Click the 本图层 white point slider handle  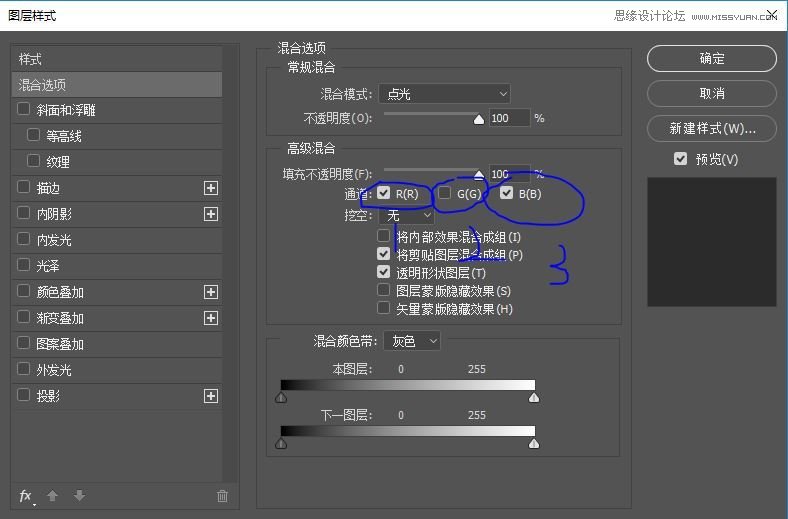(534, 398)
